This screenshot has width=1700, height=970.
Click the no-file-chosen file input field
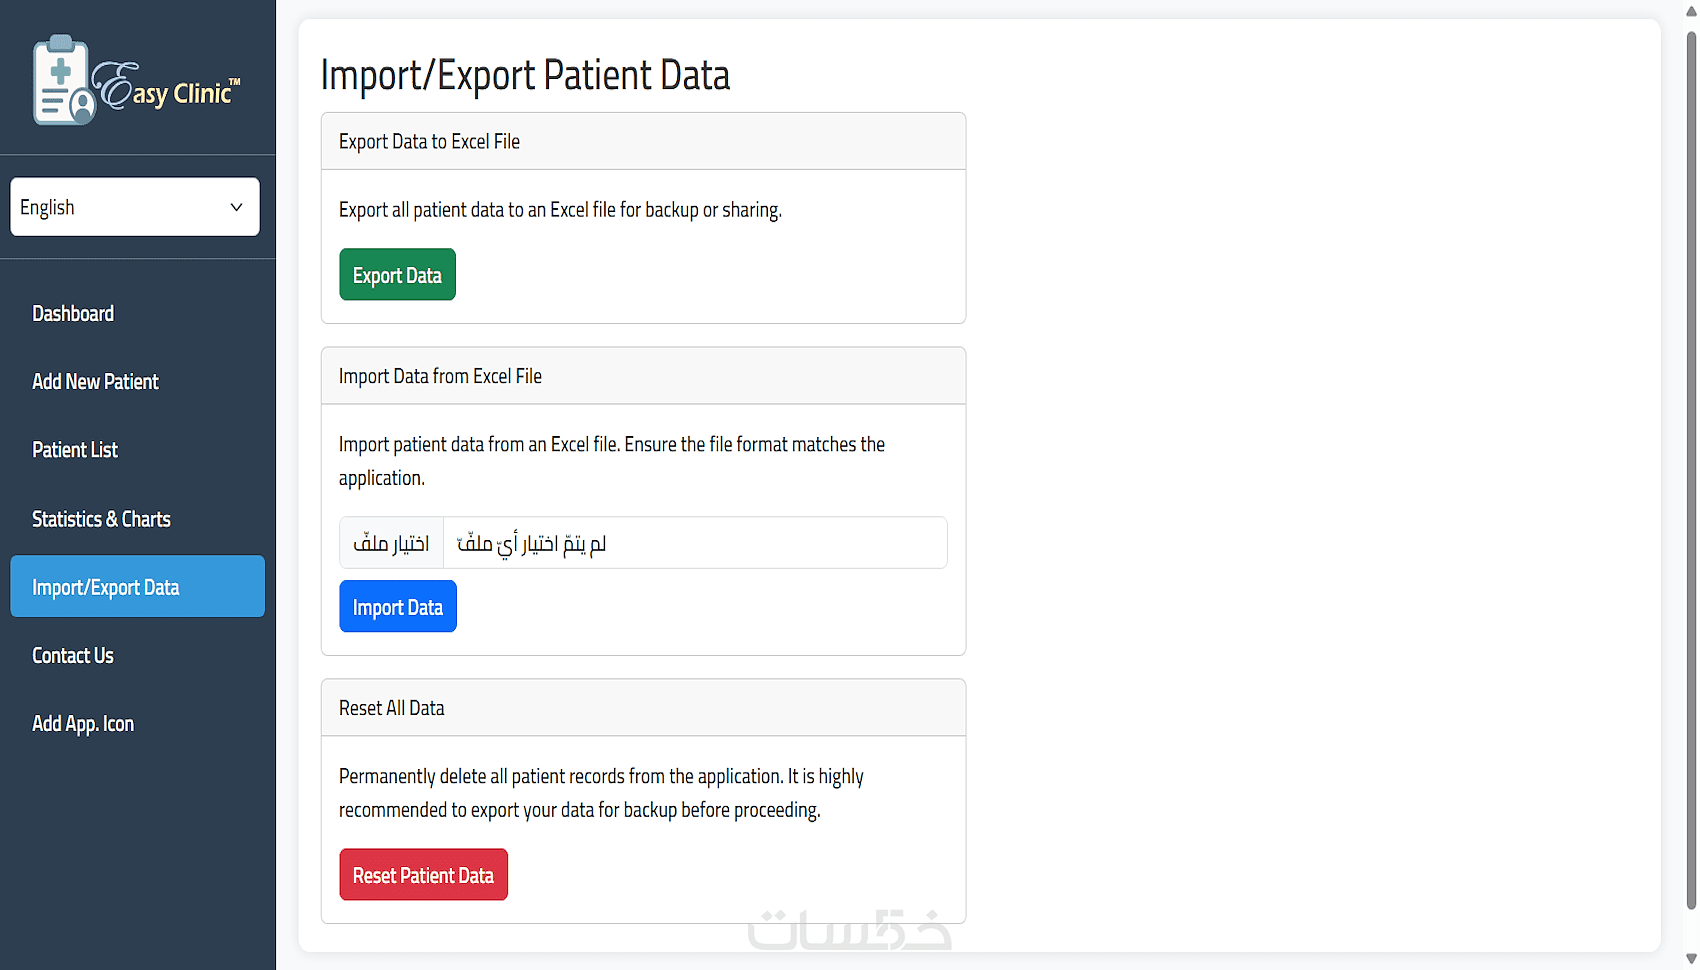coord(694,543)
